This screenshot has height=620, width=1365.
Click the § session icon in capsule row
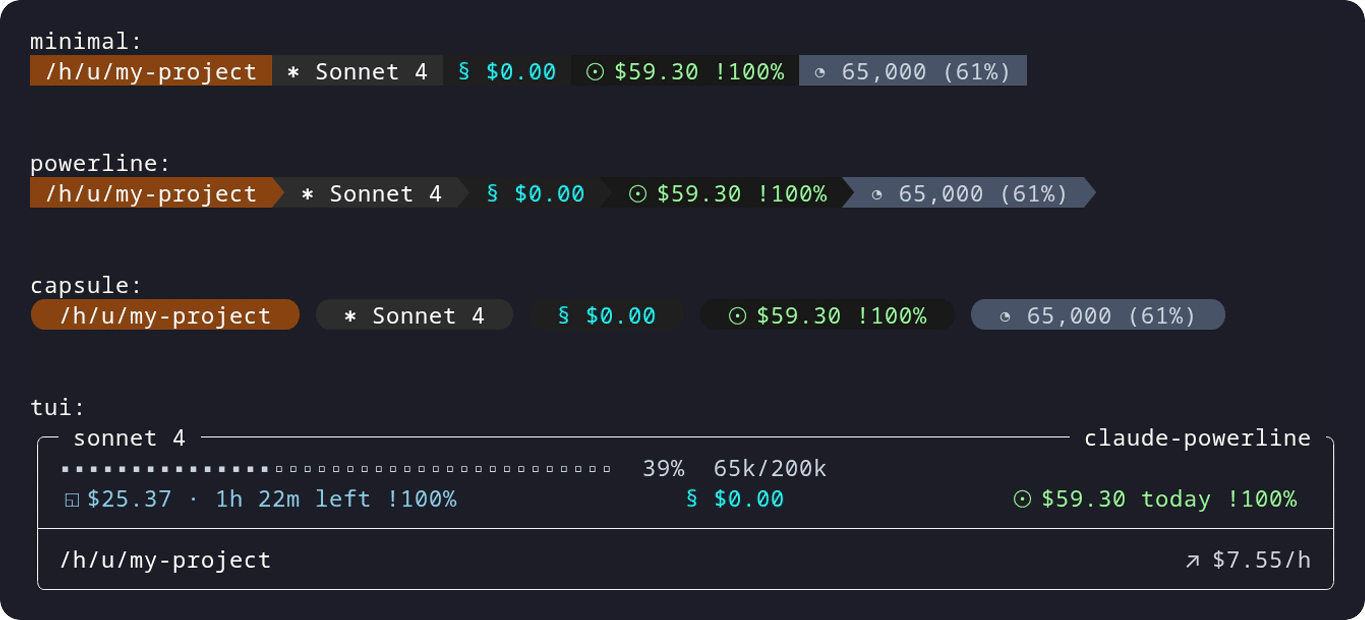(563, 315)
